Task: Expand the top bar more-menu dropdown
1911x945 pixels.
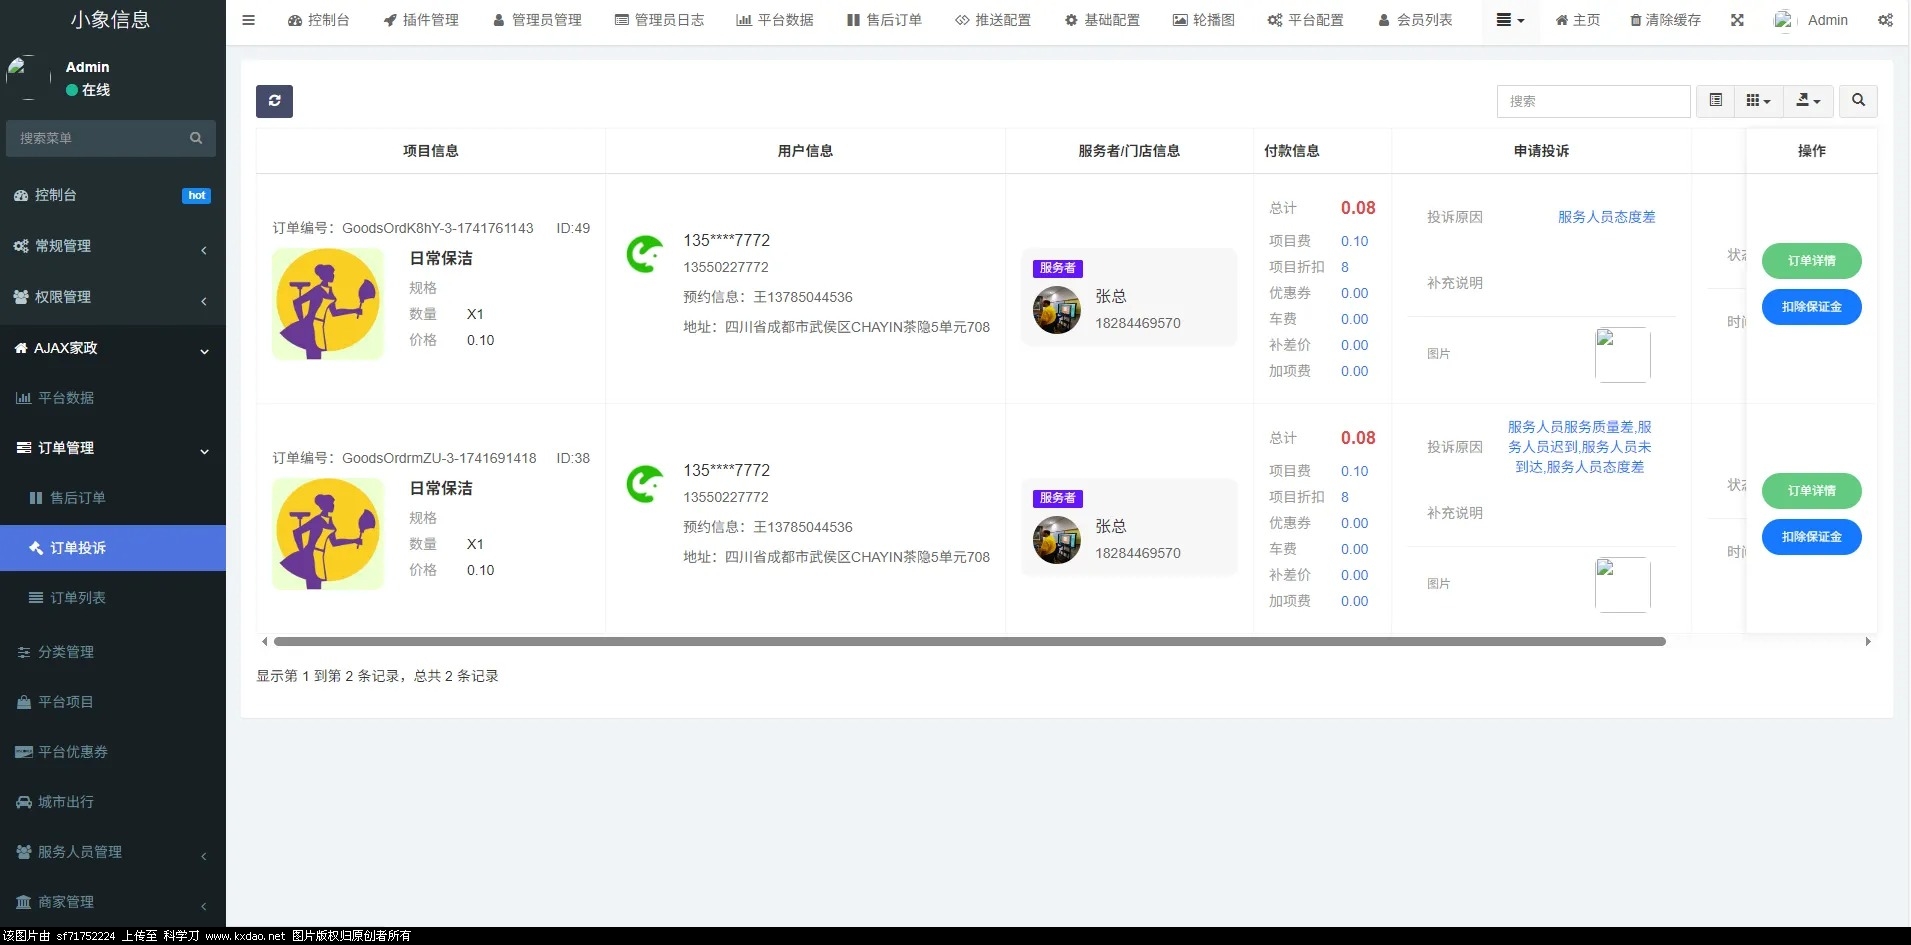Action: 1510,20
